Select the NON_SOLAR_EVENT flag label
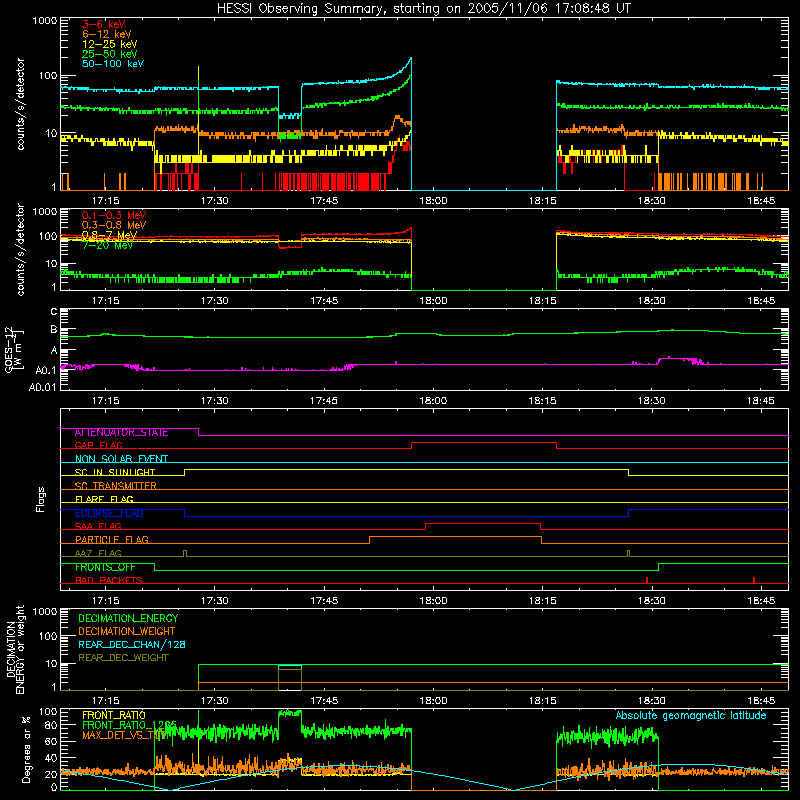 (121, 459)
